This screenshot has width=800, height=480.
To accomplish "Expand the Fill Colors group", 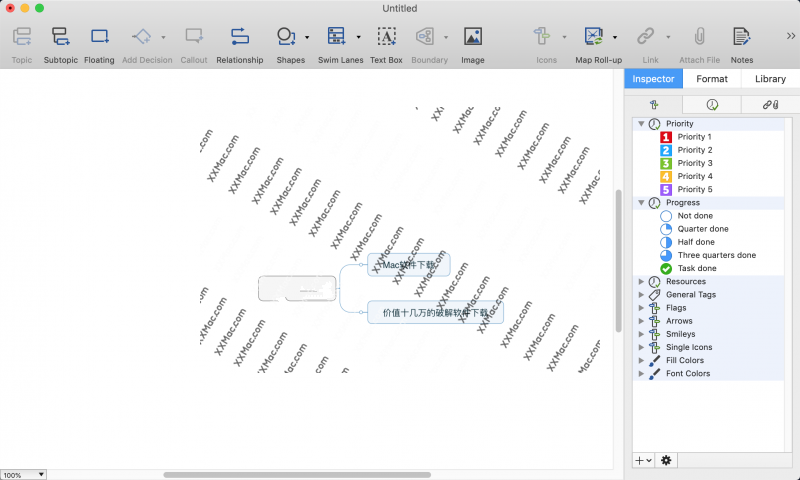I will click(x=641, y=361).
